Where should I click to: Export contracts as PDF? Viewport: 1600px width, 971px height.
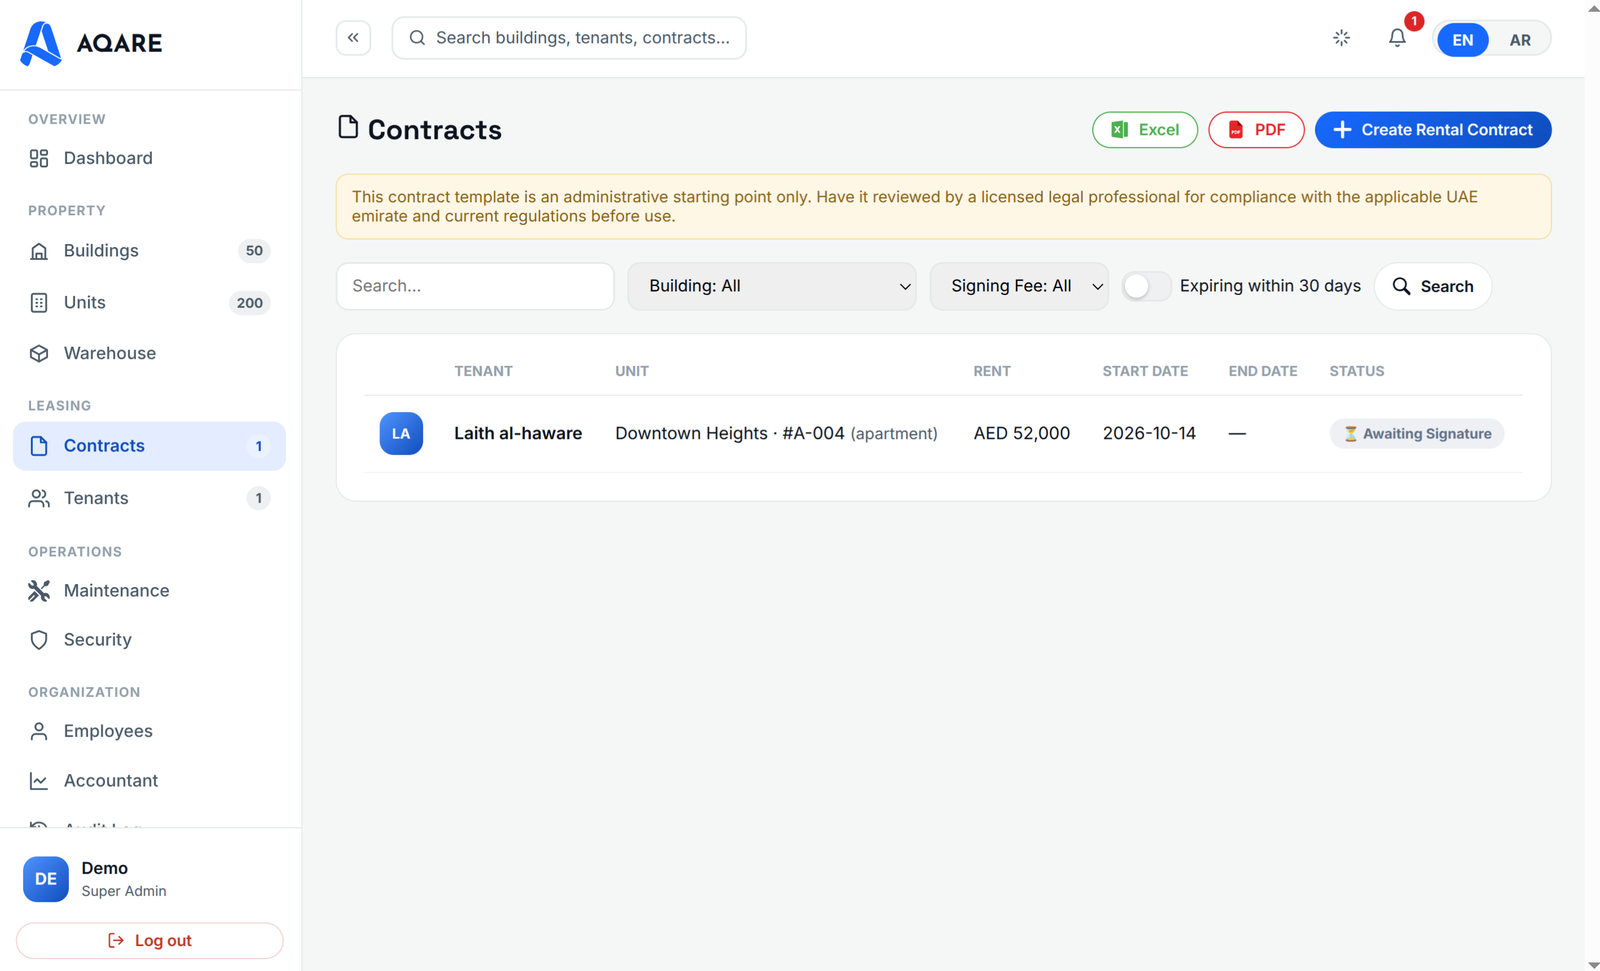[x=1256, y=130]
